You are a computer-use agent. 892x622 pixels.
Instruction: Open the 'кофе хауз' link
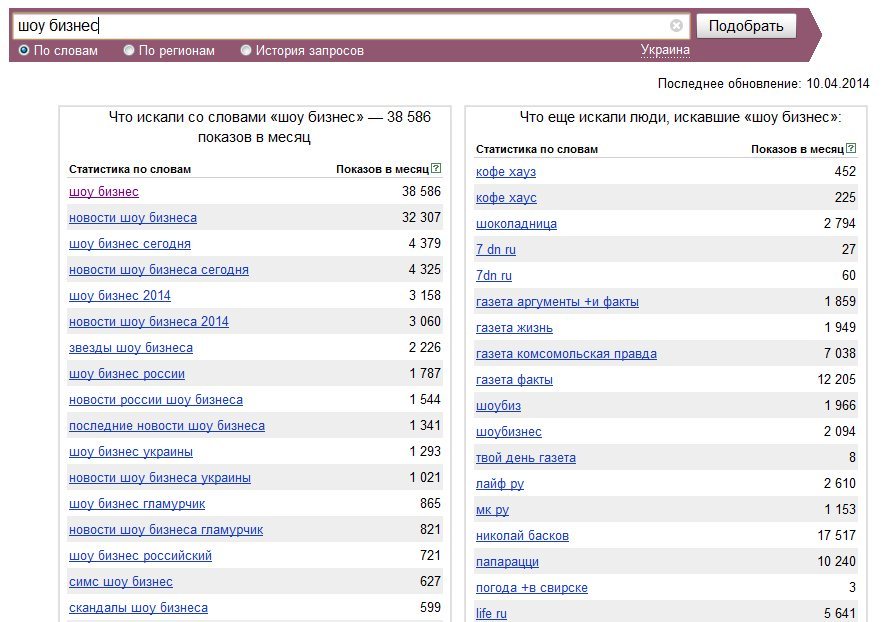506,172
